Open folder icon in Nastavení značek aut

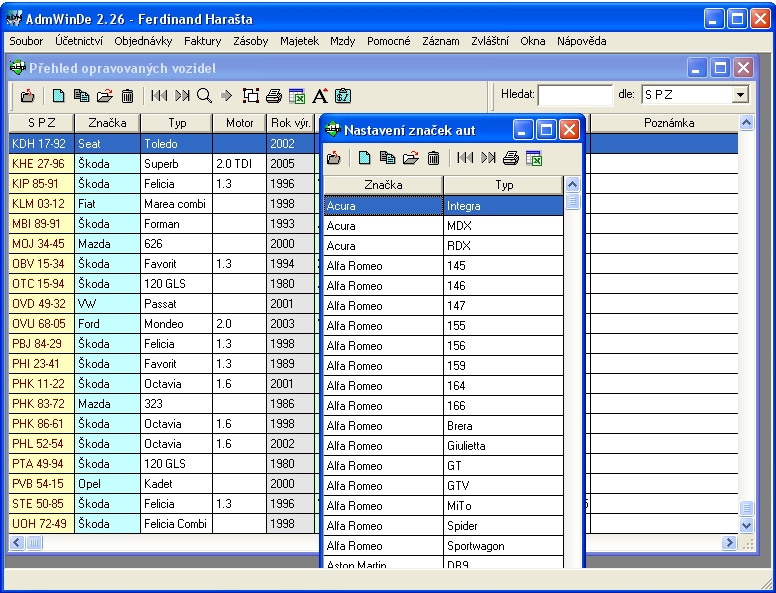click(411, 158)
